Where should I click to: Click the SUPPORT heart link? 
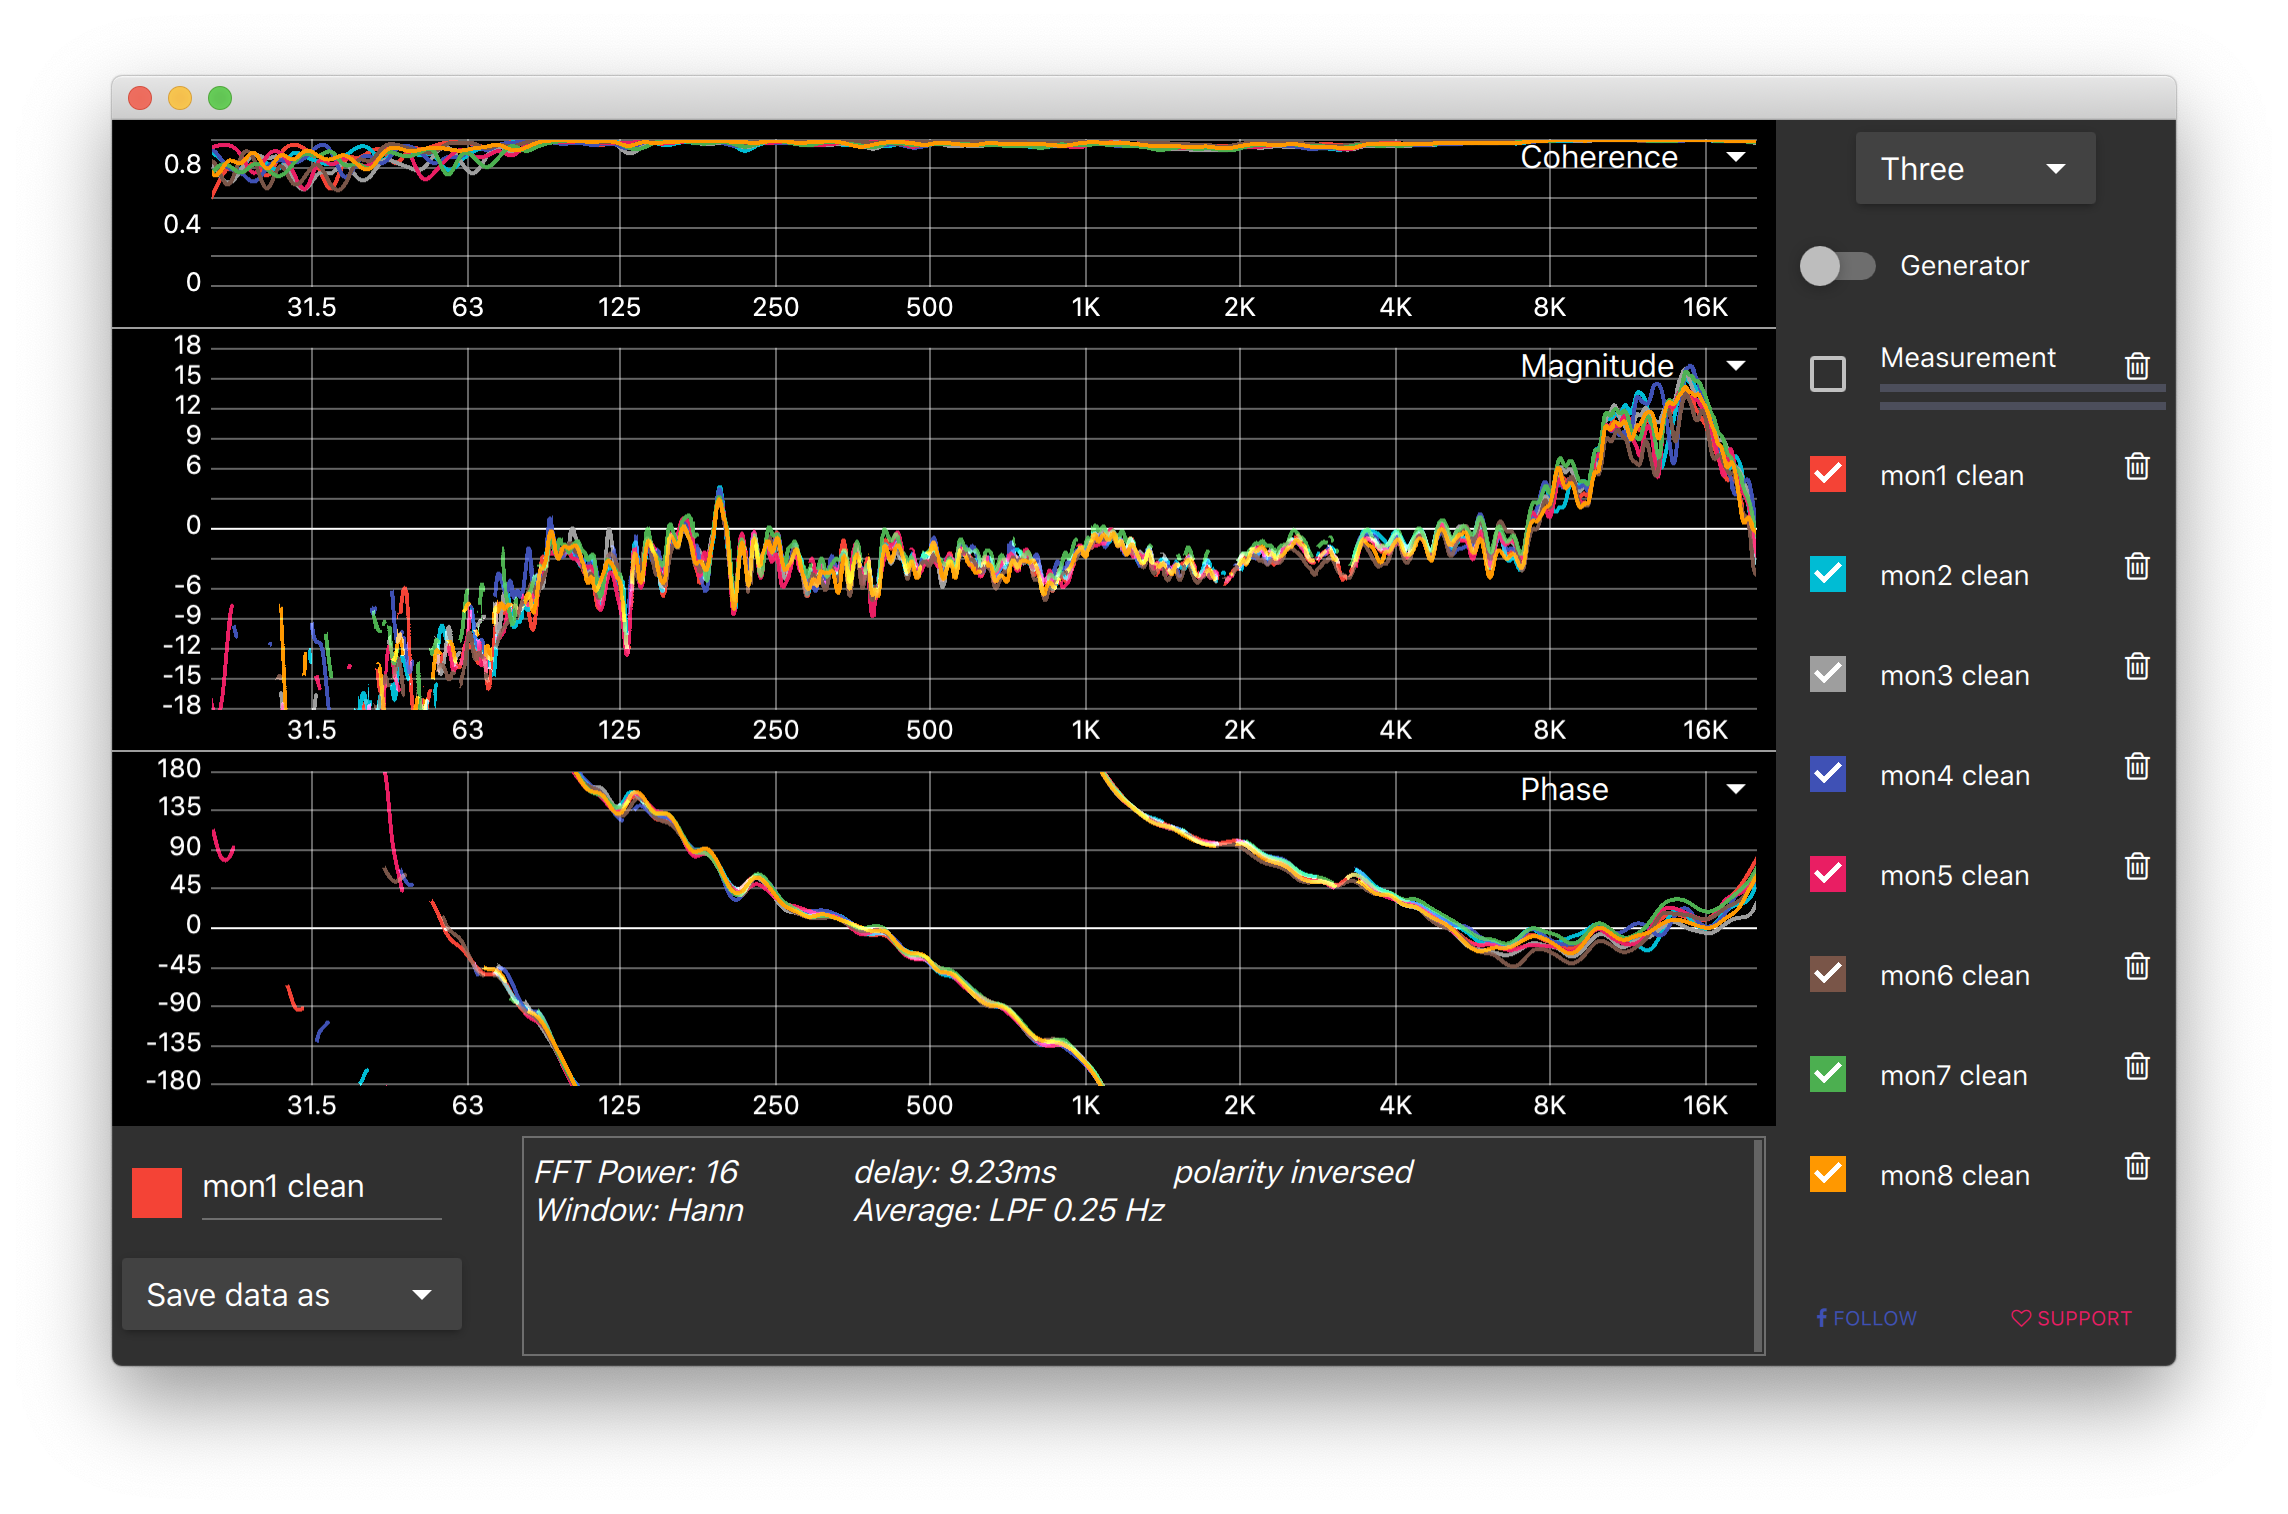click(x=2072, y=1318)
